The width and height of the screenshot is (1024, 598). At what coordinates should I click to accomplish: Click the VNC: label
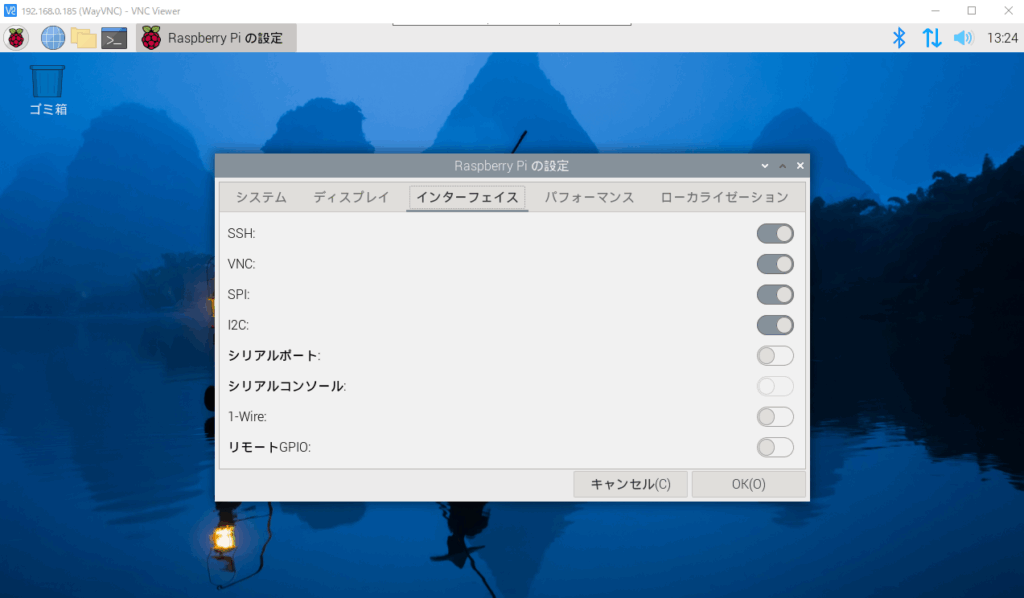point(241,264)
